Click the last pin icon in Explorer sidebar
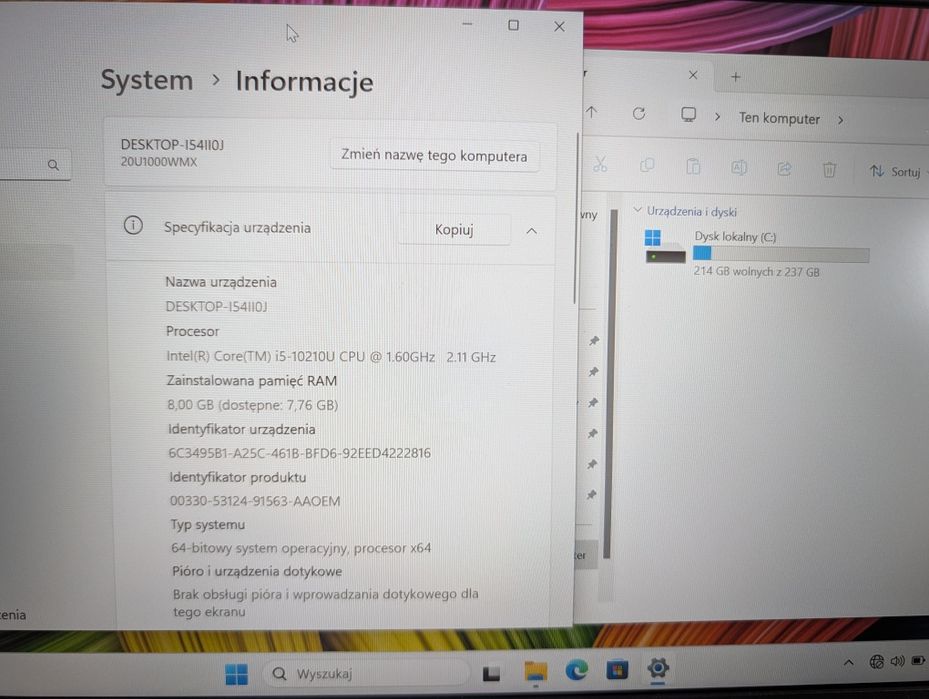This screenshot has width=929, height=699. 591,495
